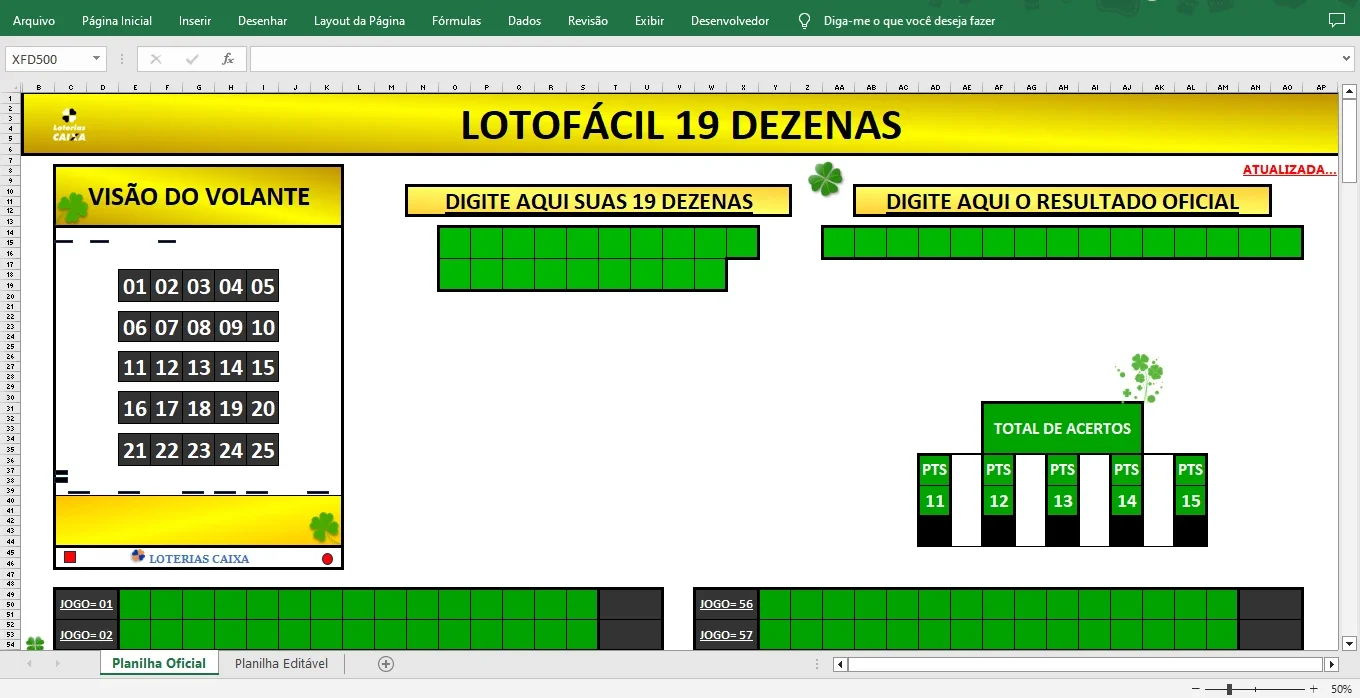The width and height of the screenshot is (1360, 698).
Task: Click the formula bar Enter checkmark icon
Action: click(192, 59)
